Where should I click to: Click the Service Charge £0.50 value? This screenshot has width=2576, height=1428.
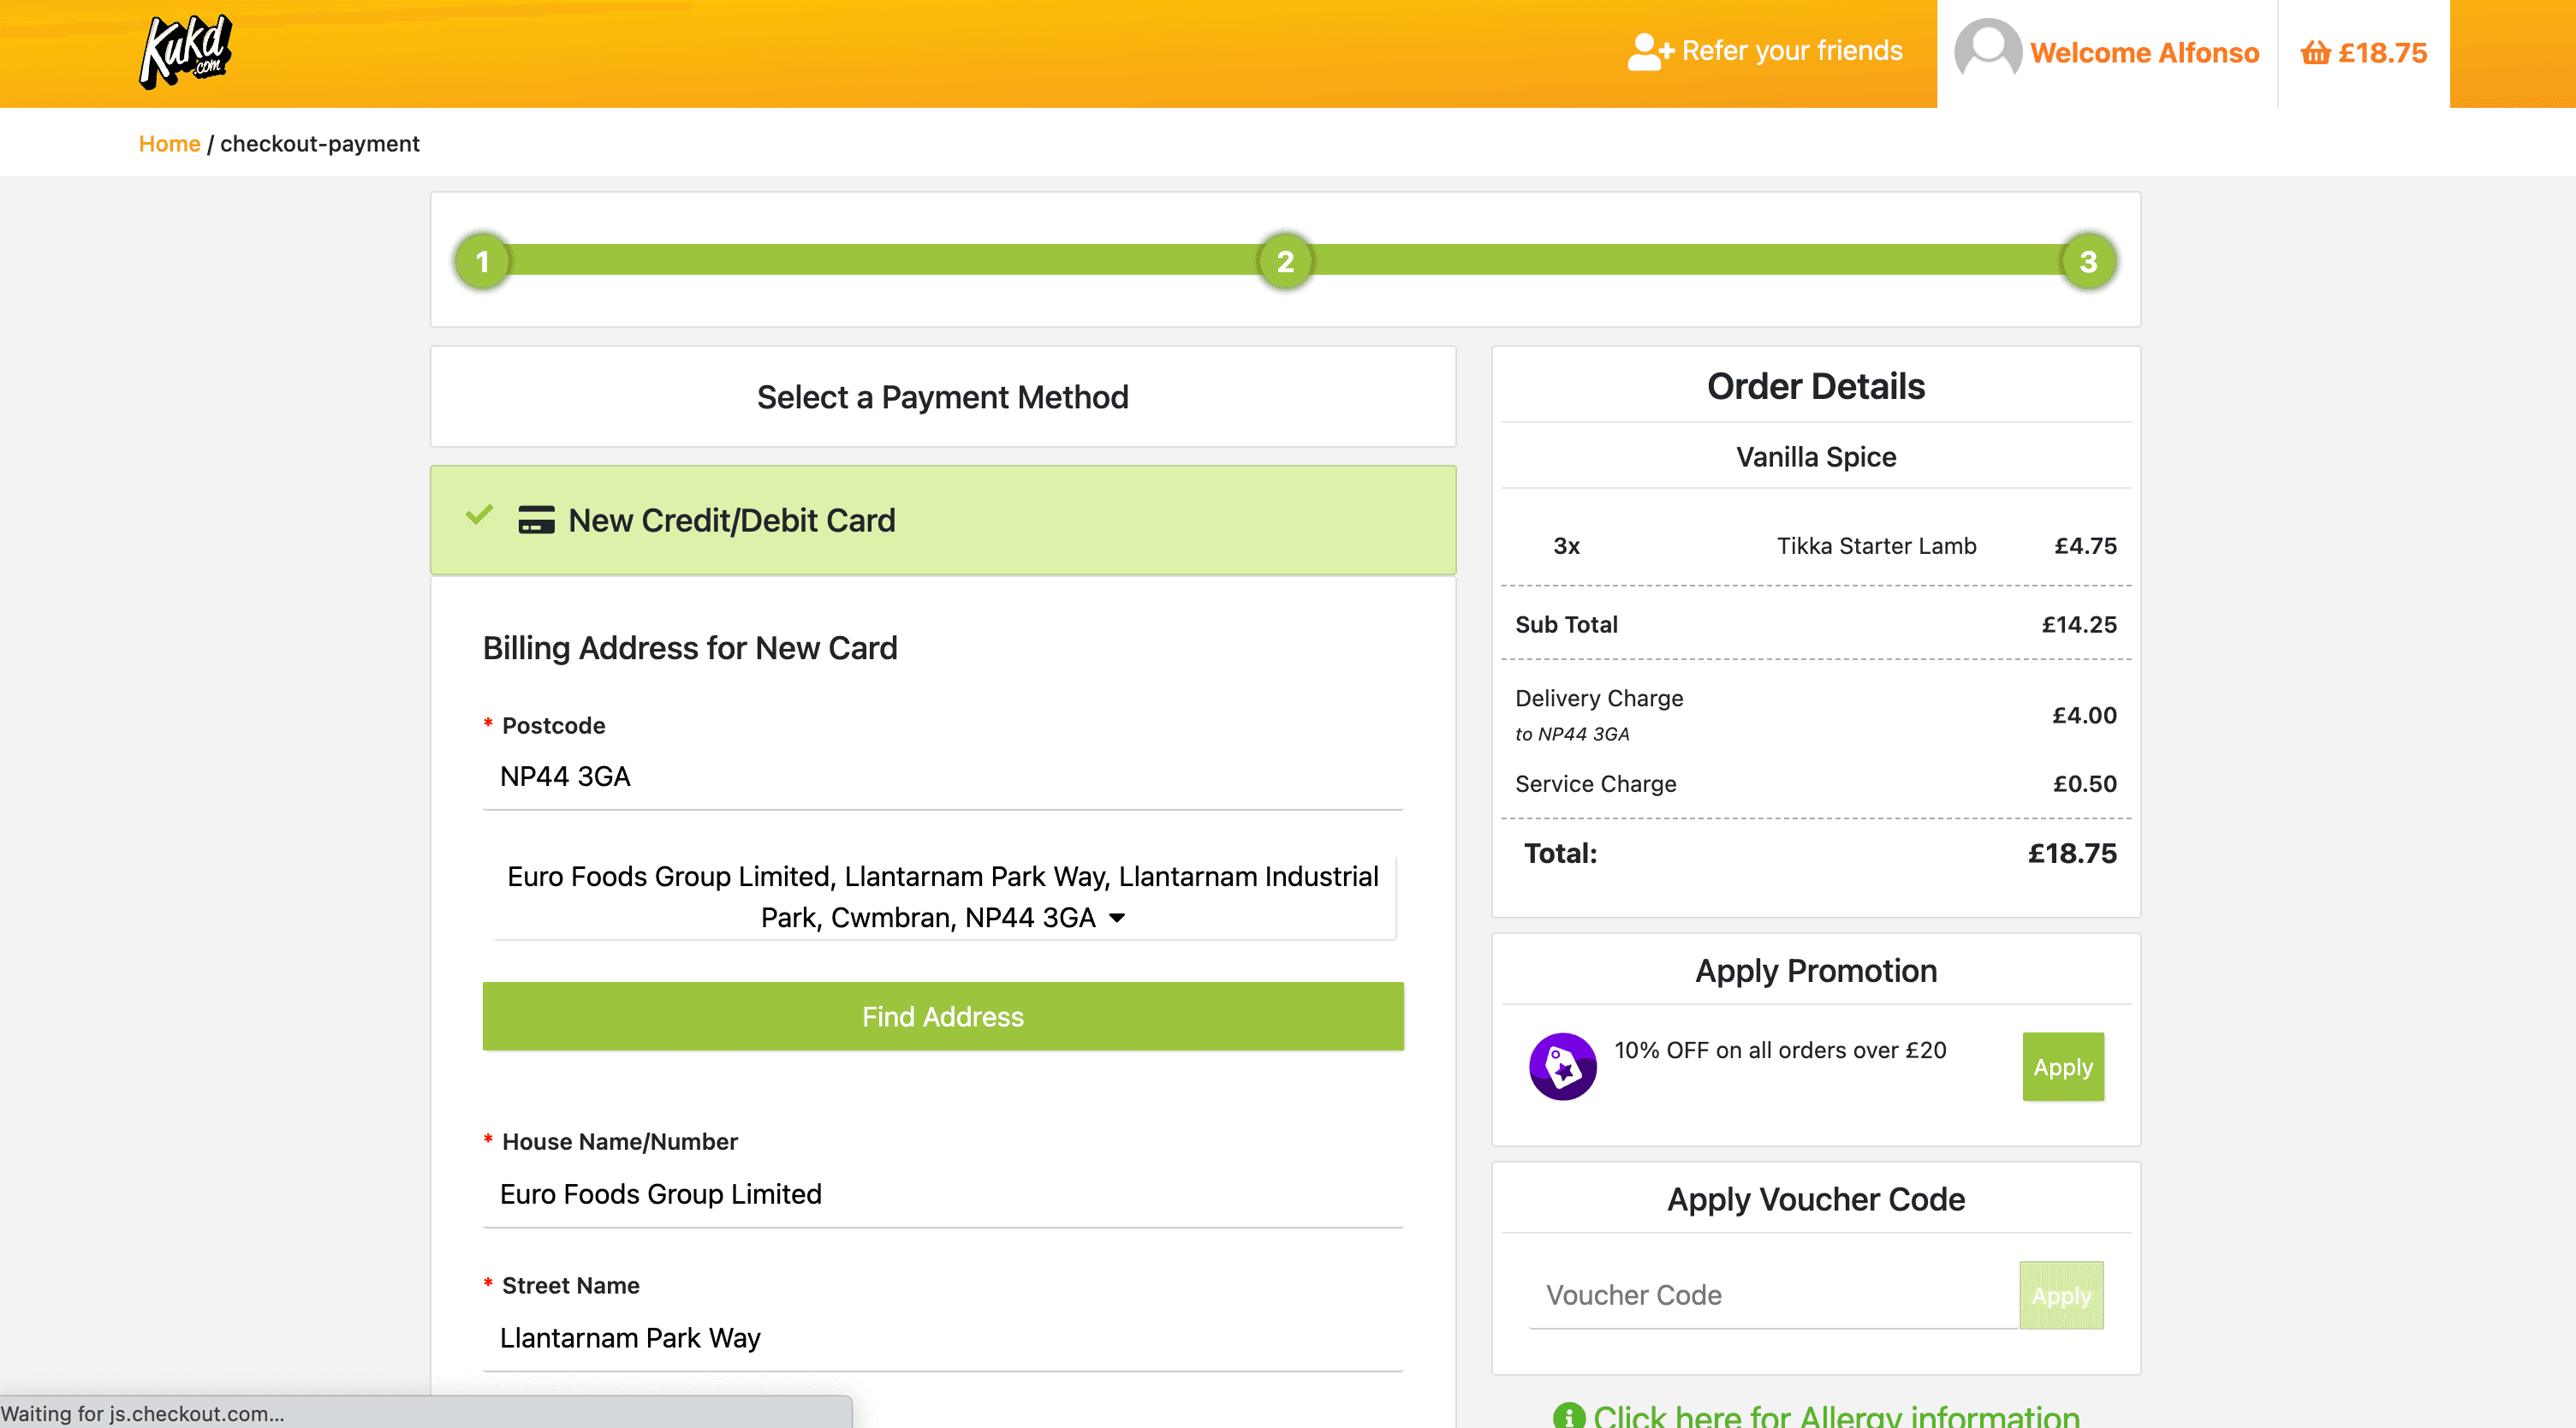click(x=2084, y=784)
